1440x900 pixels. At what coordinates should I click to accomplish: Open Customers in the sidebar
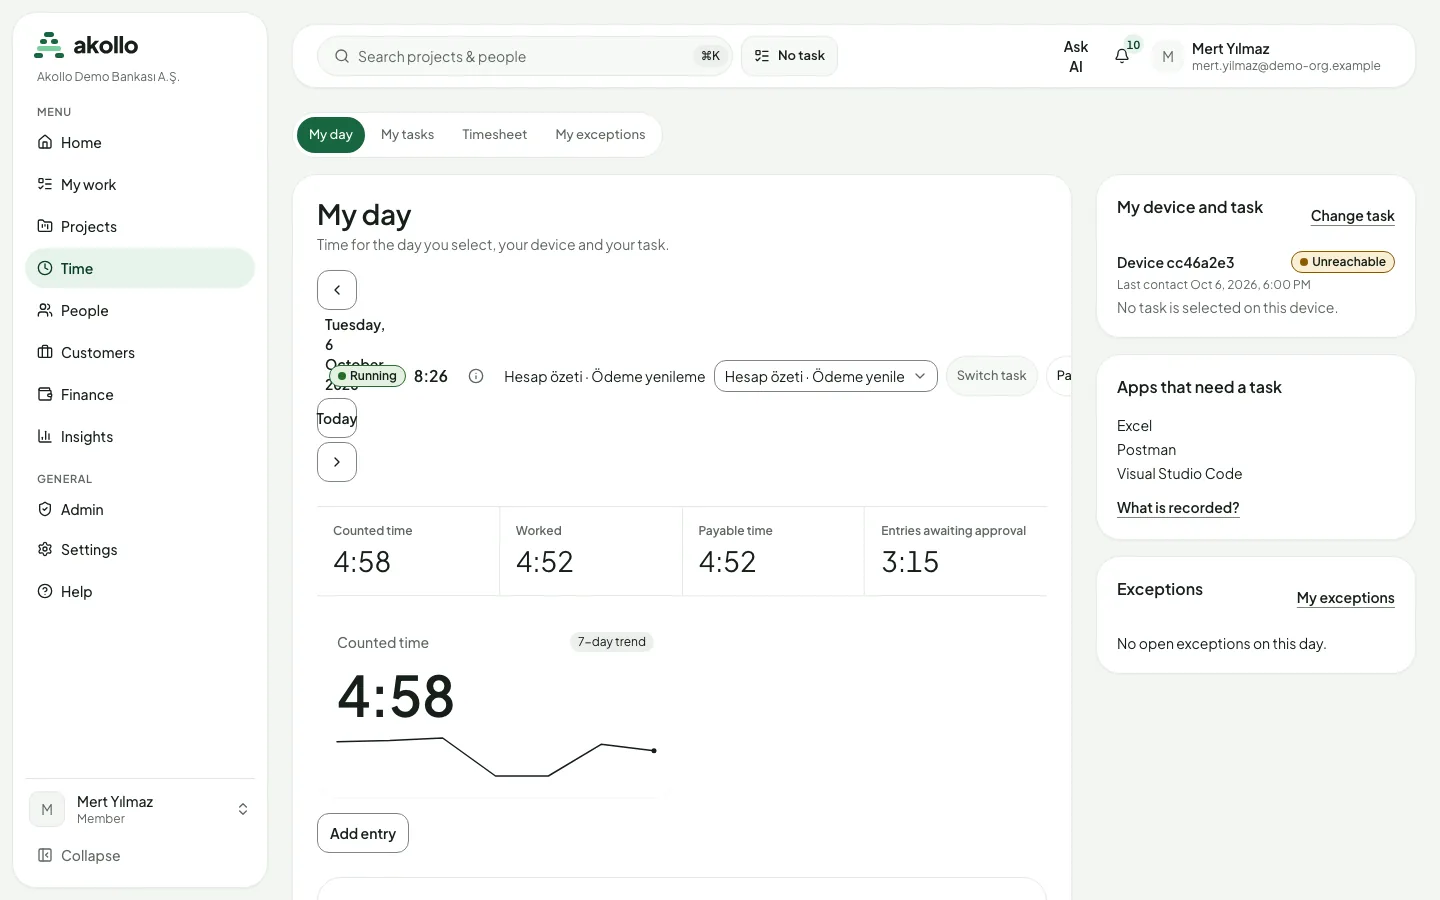click(x=140, y=353)
